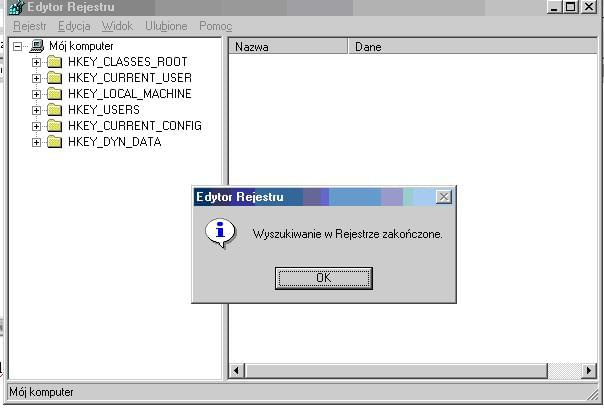
Task: Click the HKEY_USERS folder icon
Action: [x=54, y=110]
